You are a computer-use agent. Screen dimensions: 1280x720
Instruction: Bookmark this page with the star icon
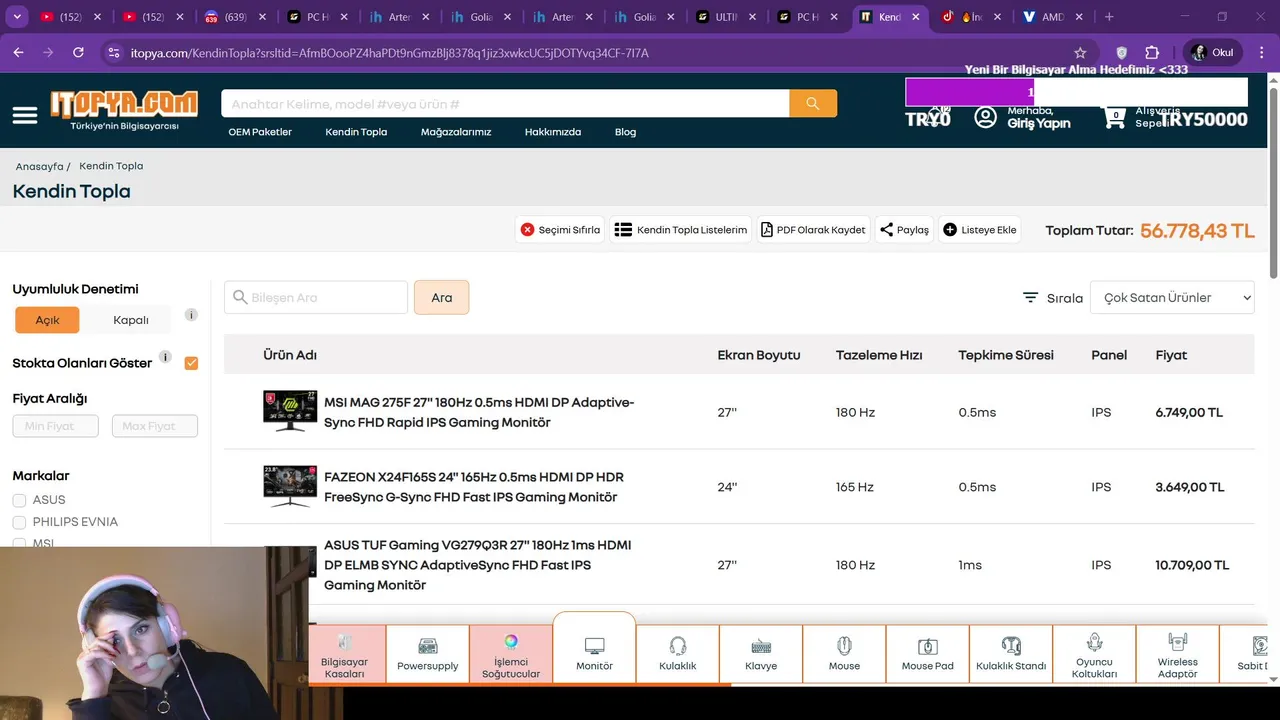(x=1080, y=53)
